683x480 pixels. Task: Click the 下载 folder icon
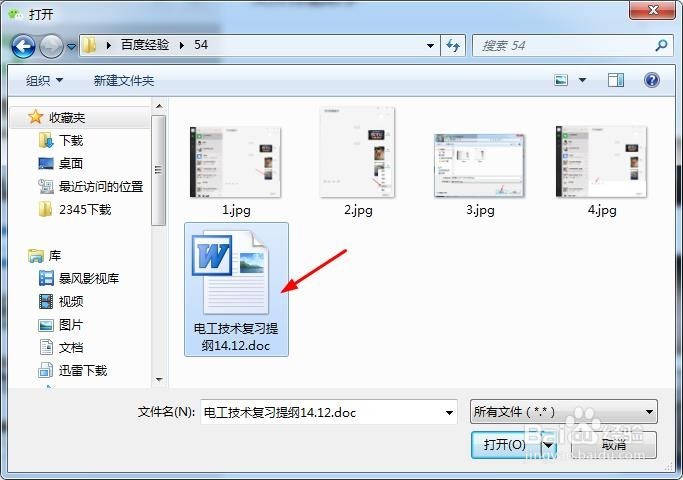(x=46, y=140)
